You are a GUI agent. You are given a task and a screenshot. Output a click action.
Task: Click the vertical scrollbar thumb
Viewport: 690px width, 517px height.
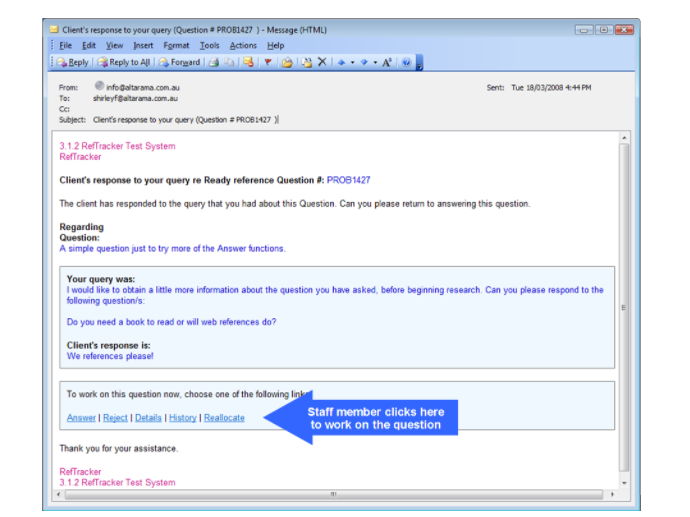point(624,308)
